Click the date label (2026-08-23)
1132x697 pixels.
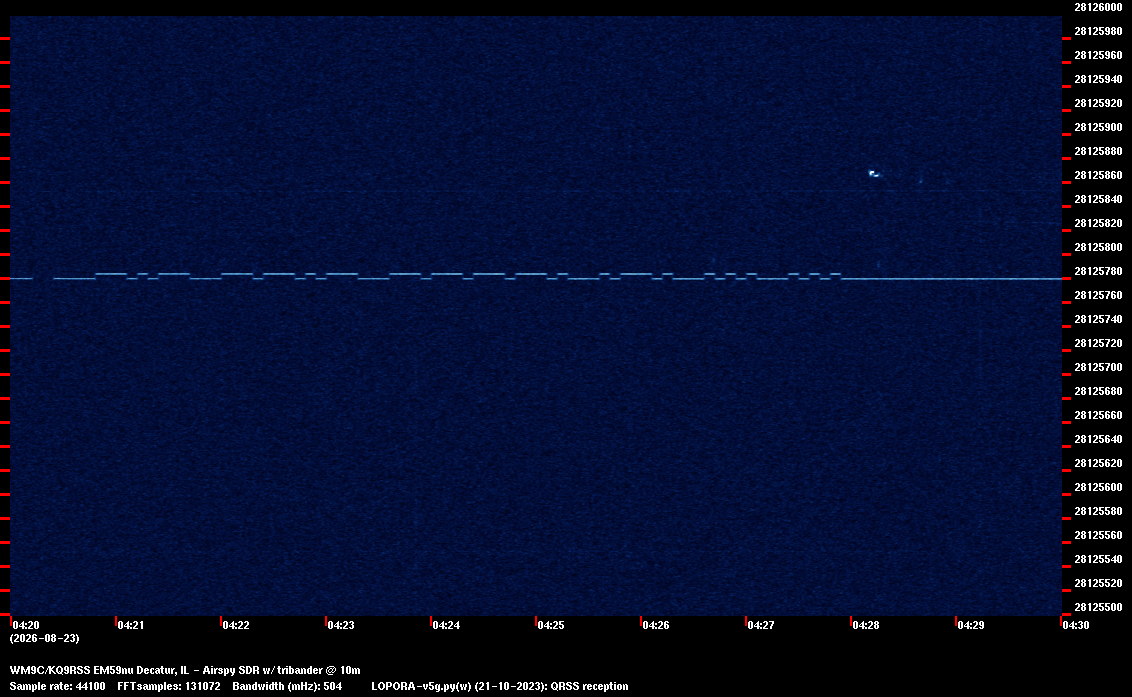coord(45,638)
